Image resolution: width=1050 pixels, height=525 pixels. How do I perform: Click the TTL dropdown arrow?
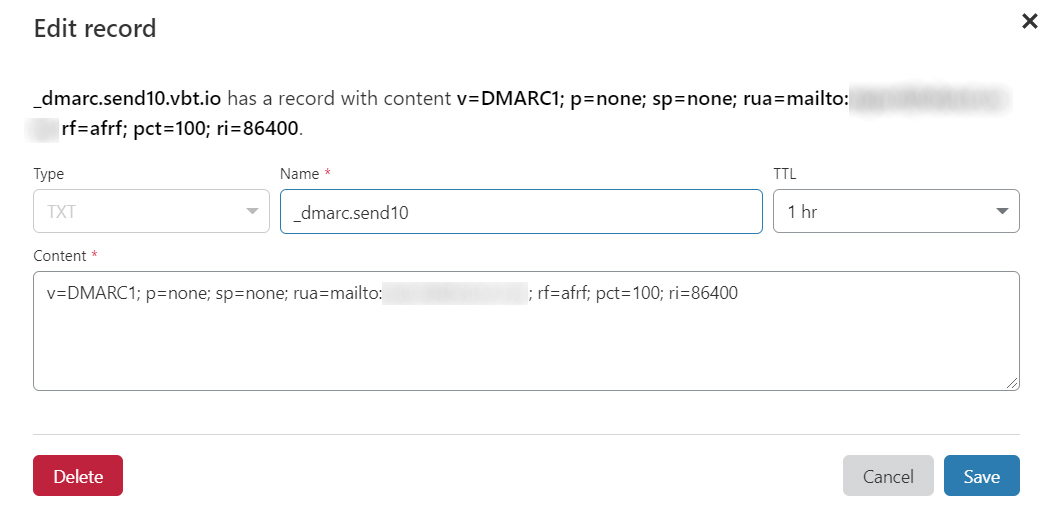click(1002, 212)
